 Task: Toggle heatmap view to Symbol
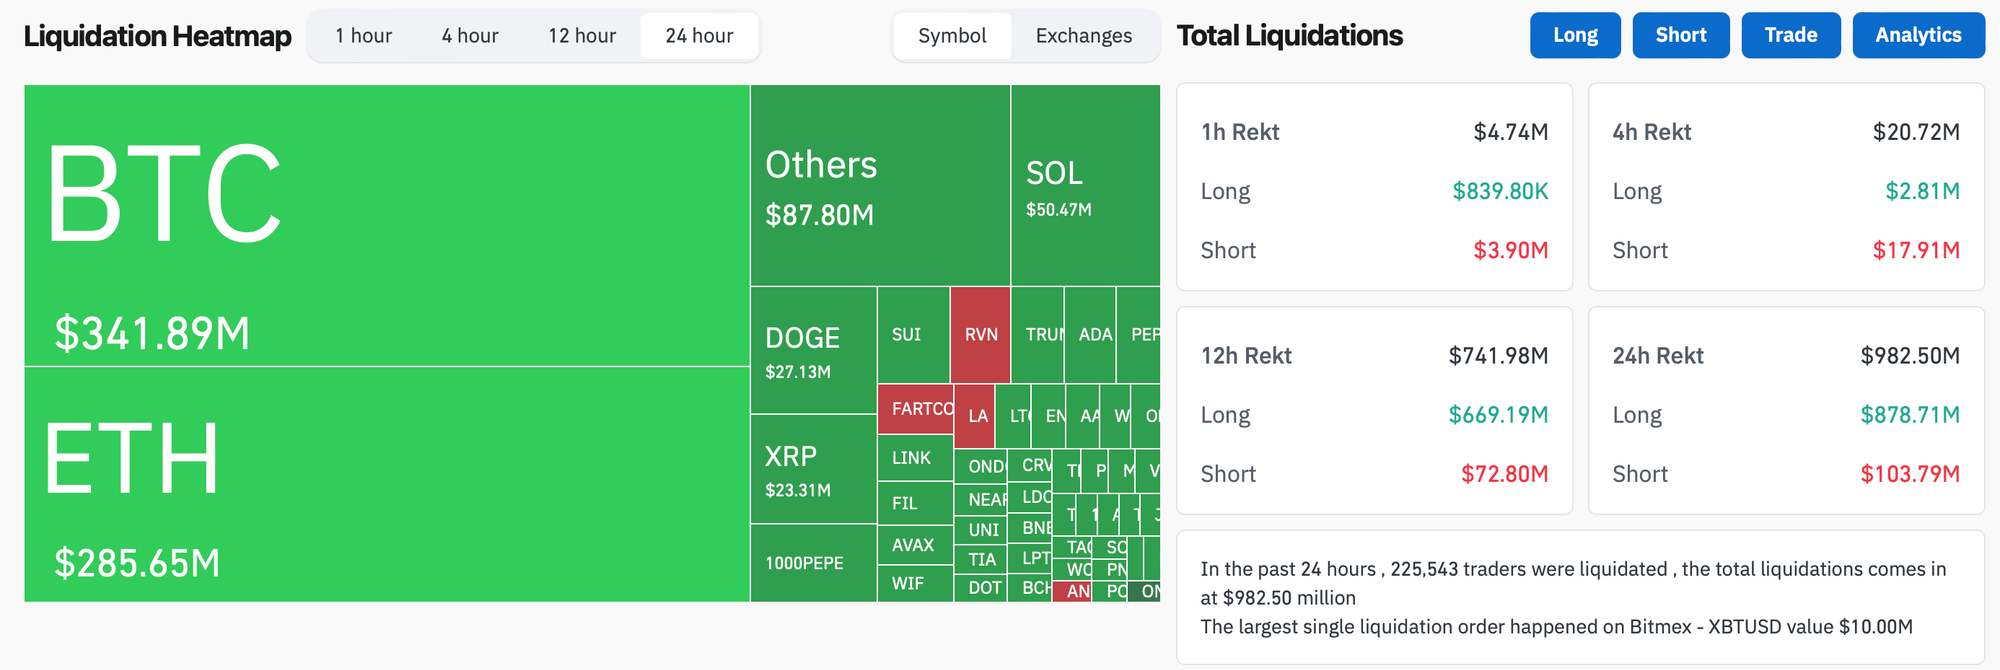(952, 36)
